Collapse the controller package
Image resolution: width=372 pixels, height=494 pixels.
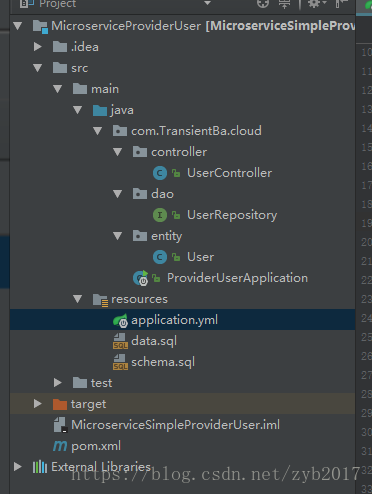118,152
